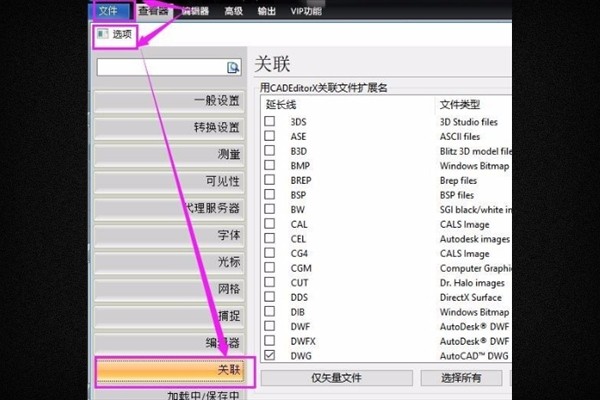
Task: Focus the settings search input field
Action: coord(169,67)
